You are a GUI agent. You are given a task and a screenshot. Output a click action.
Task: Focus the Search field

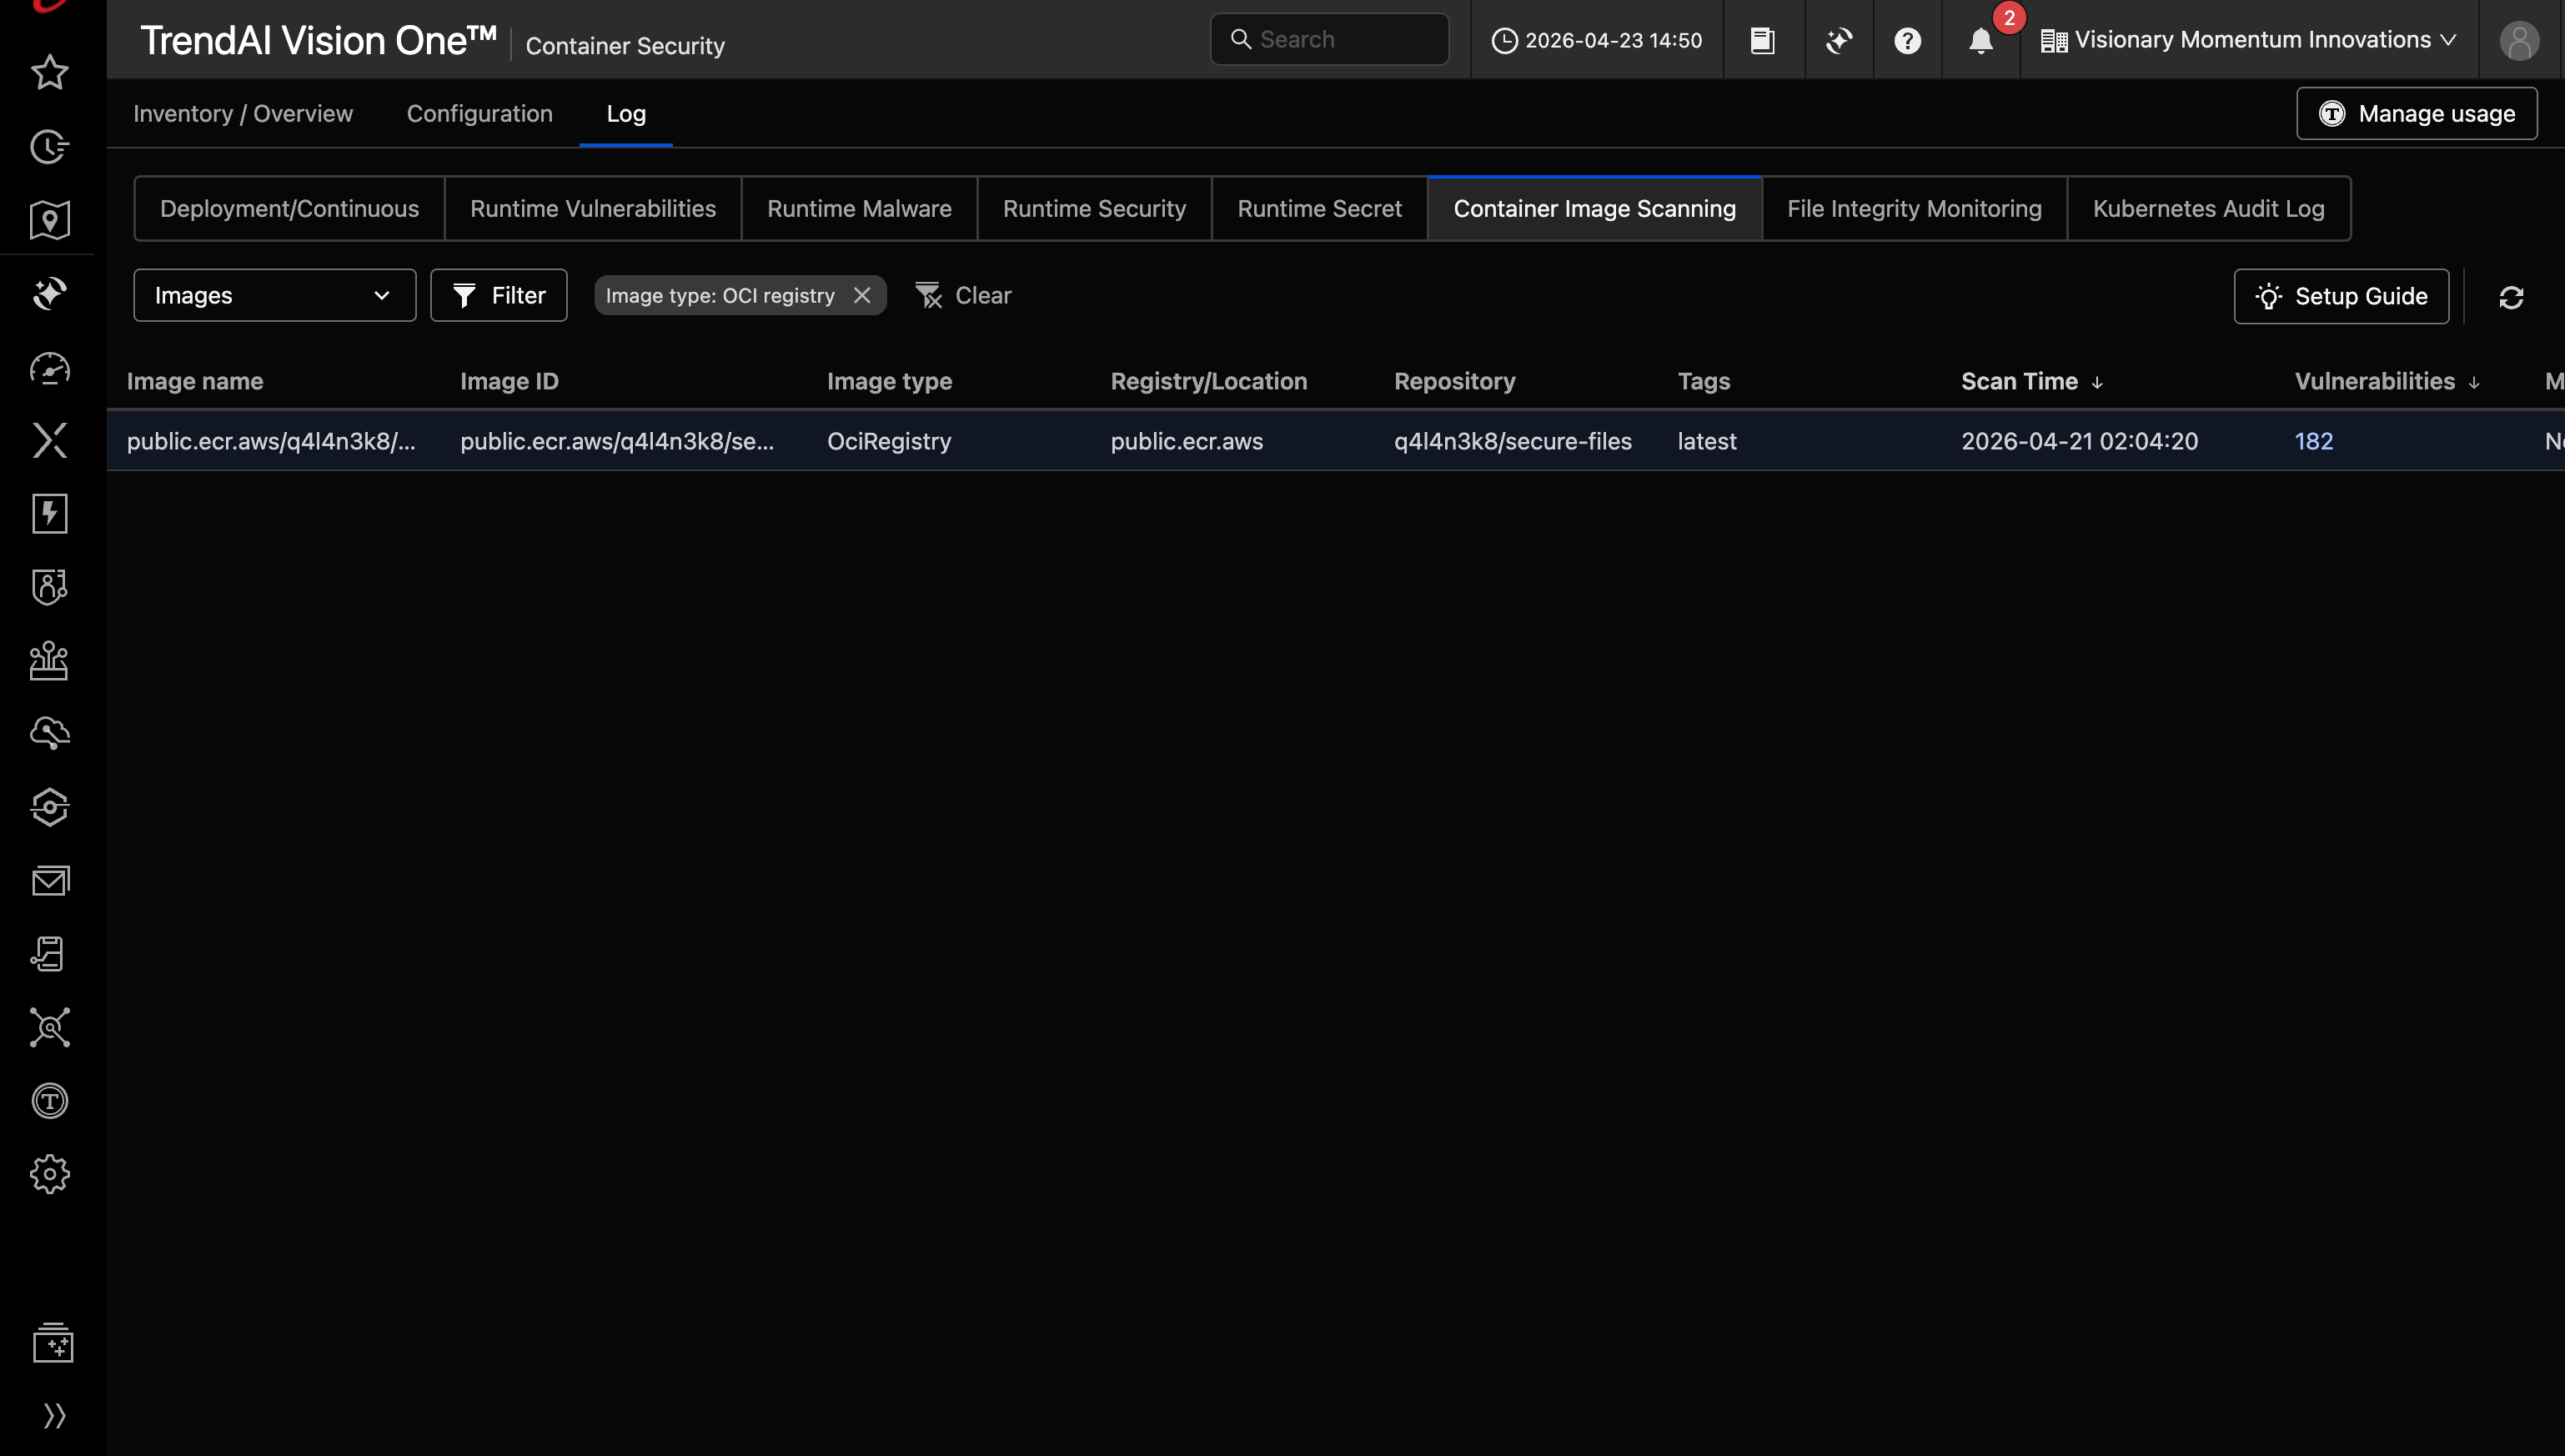(1329, 39)
